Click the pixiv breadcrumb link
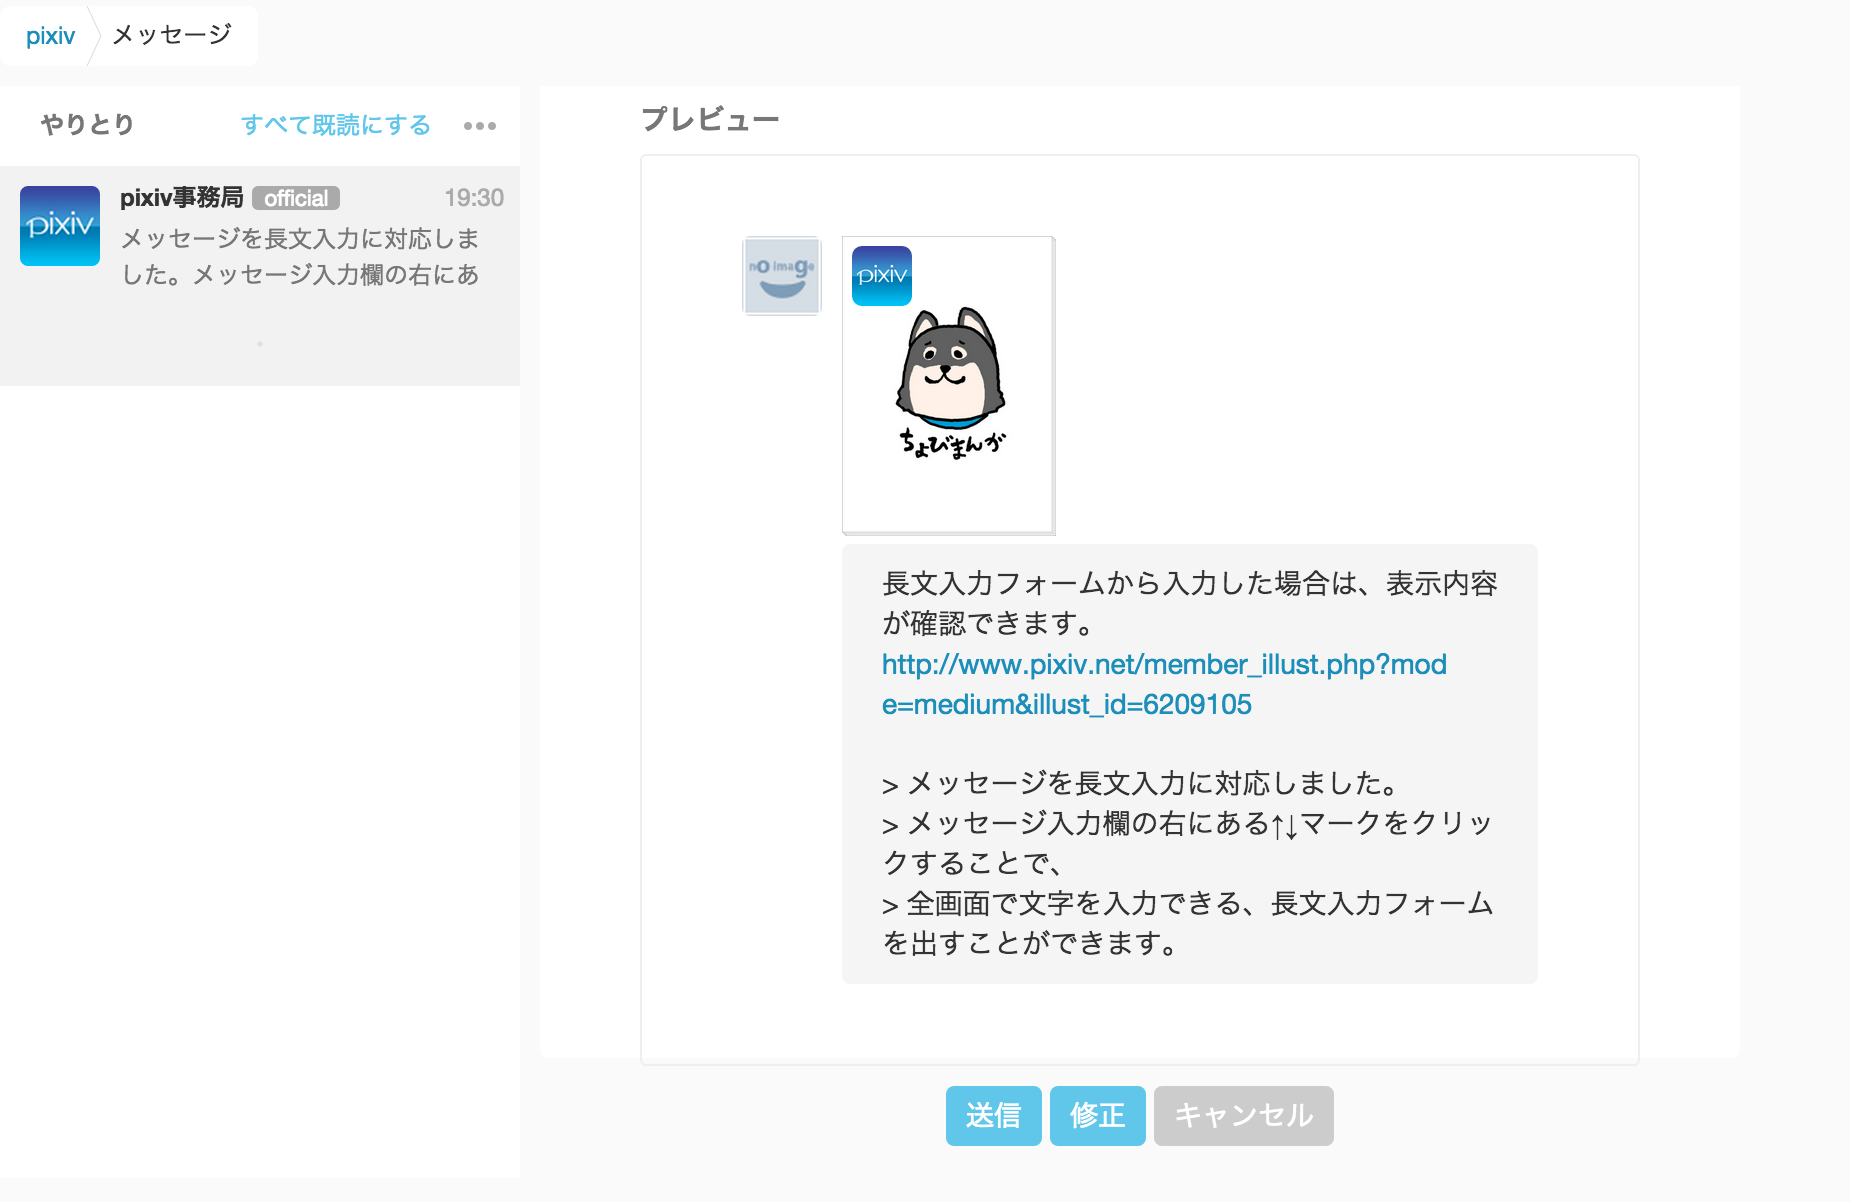The width and height of the screenshot is (1850, 1202). [50, 36]
